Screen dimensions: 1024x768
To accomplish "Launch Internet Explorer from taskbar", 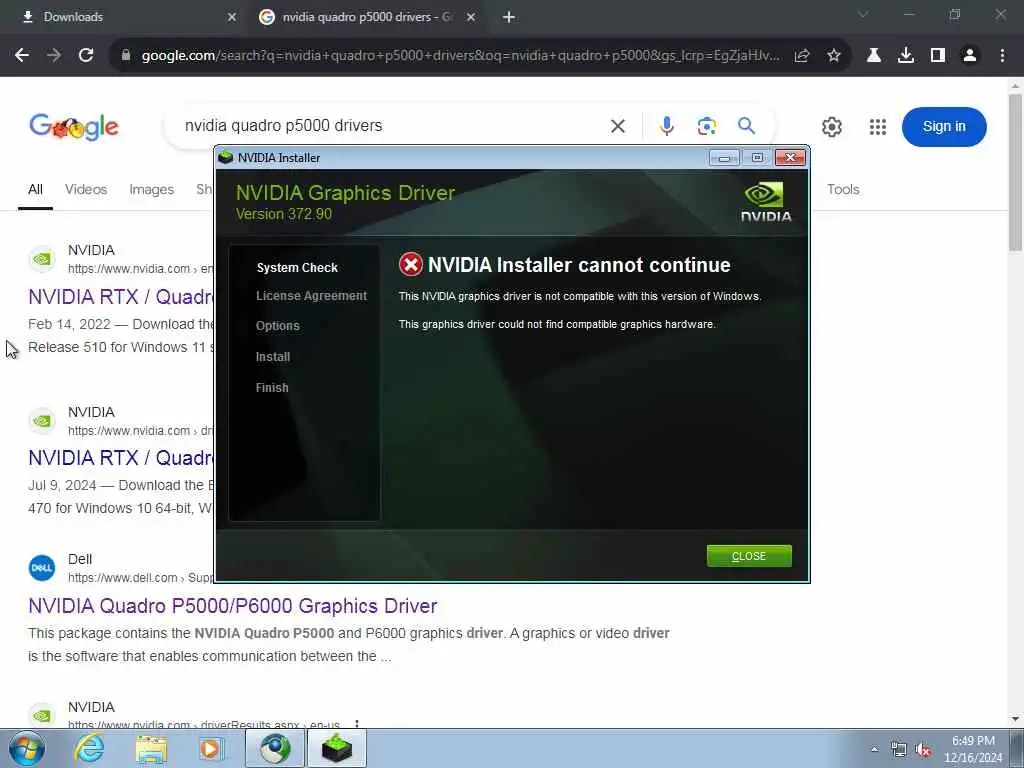I will (x=89, y=748).
